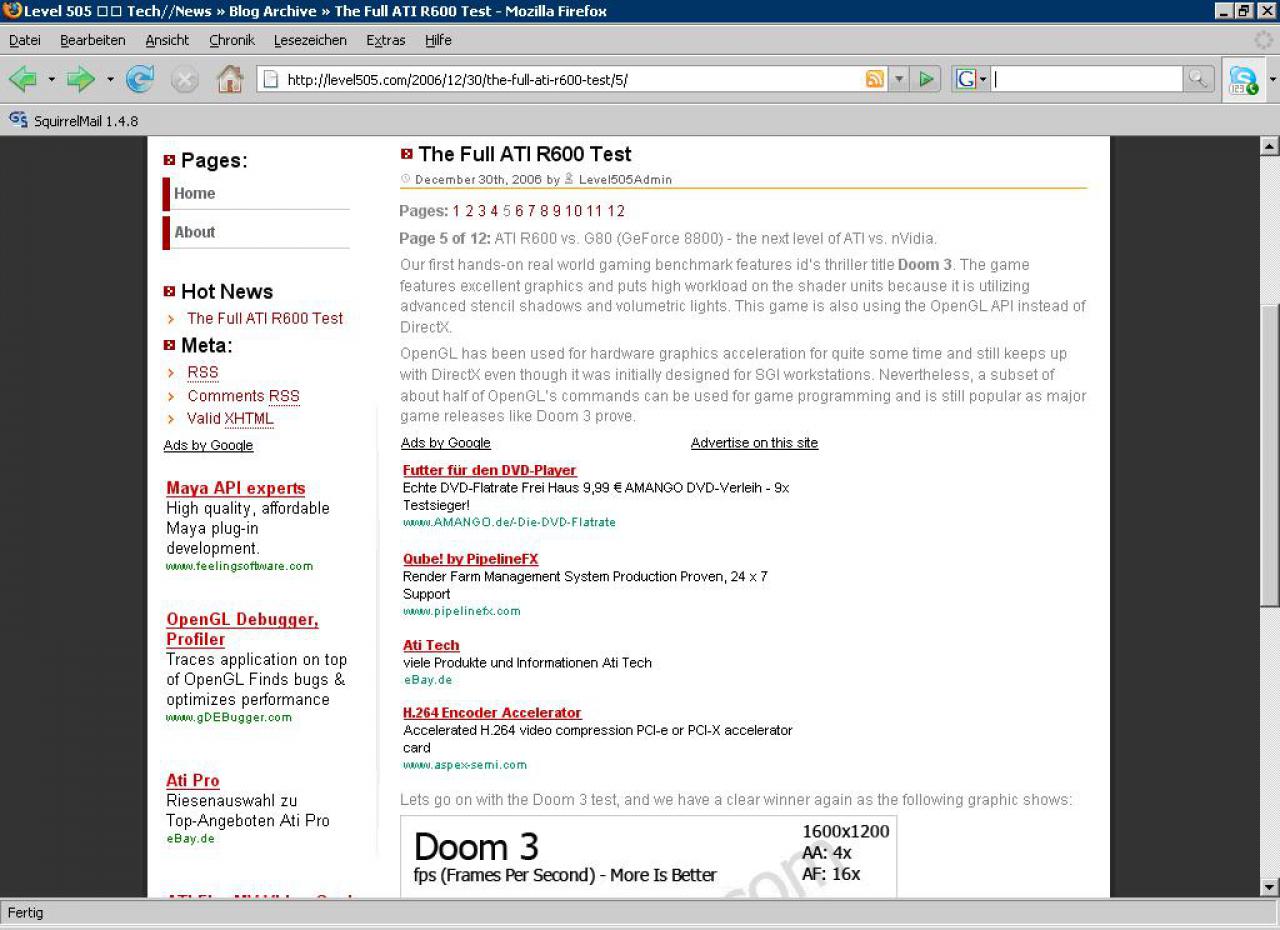Click the scrollbar up arrow
The image size is (1280, 930).
click(1270, 147)
